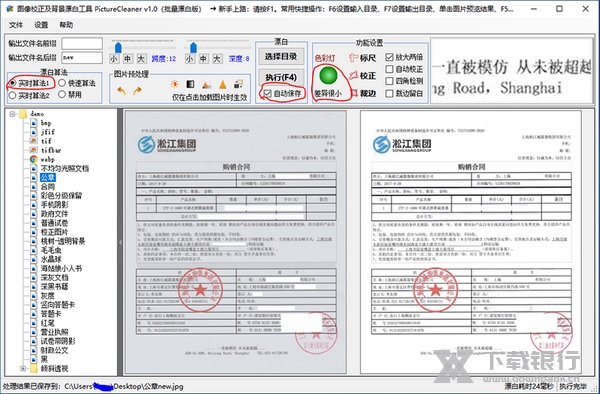
Task: Select 政府文件 in the file tree
Action: (x=54, y=214)
